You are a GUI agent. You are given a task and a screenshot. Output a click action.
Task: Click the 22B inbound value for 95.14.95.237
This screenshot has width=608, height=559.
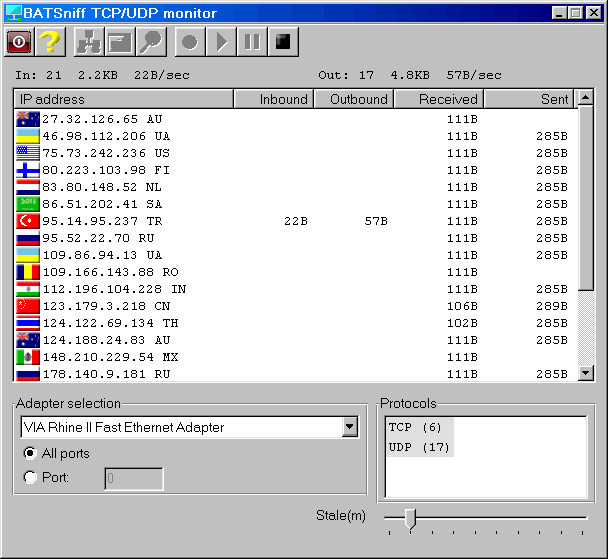296,221
